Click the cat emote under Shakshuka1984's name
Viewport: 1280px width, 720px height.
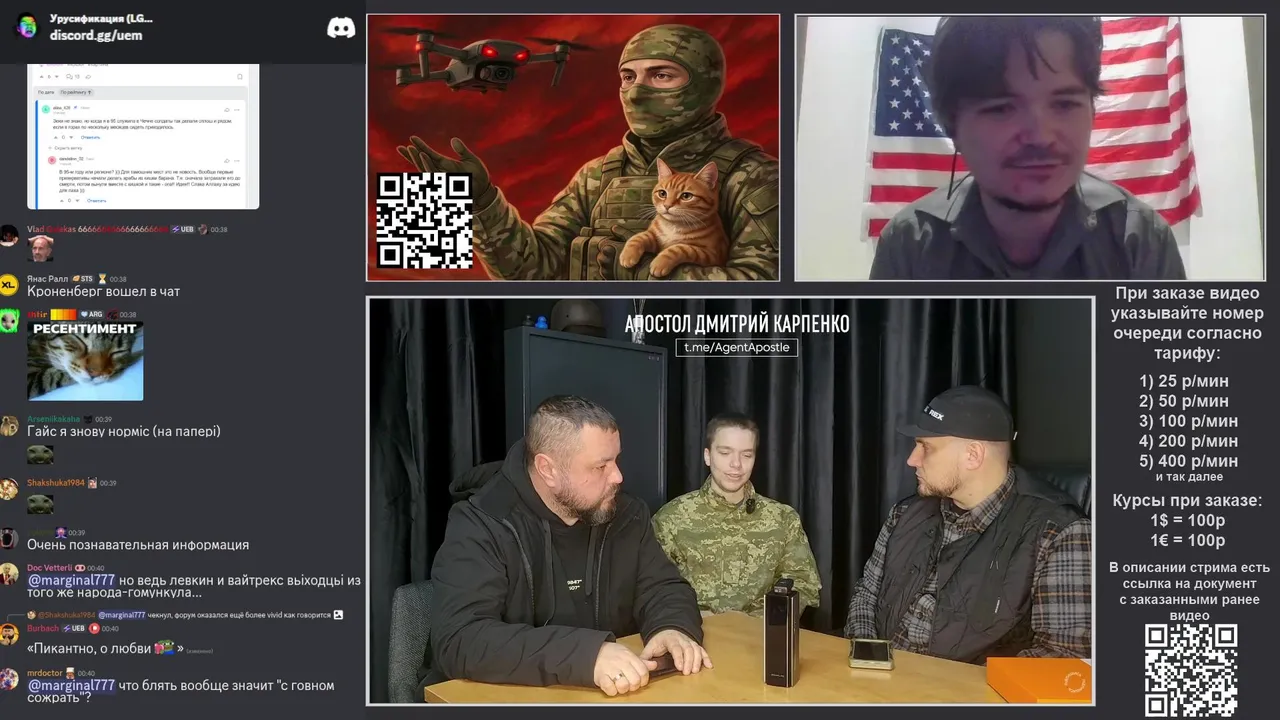[x=40, y=503]
